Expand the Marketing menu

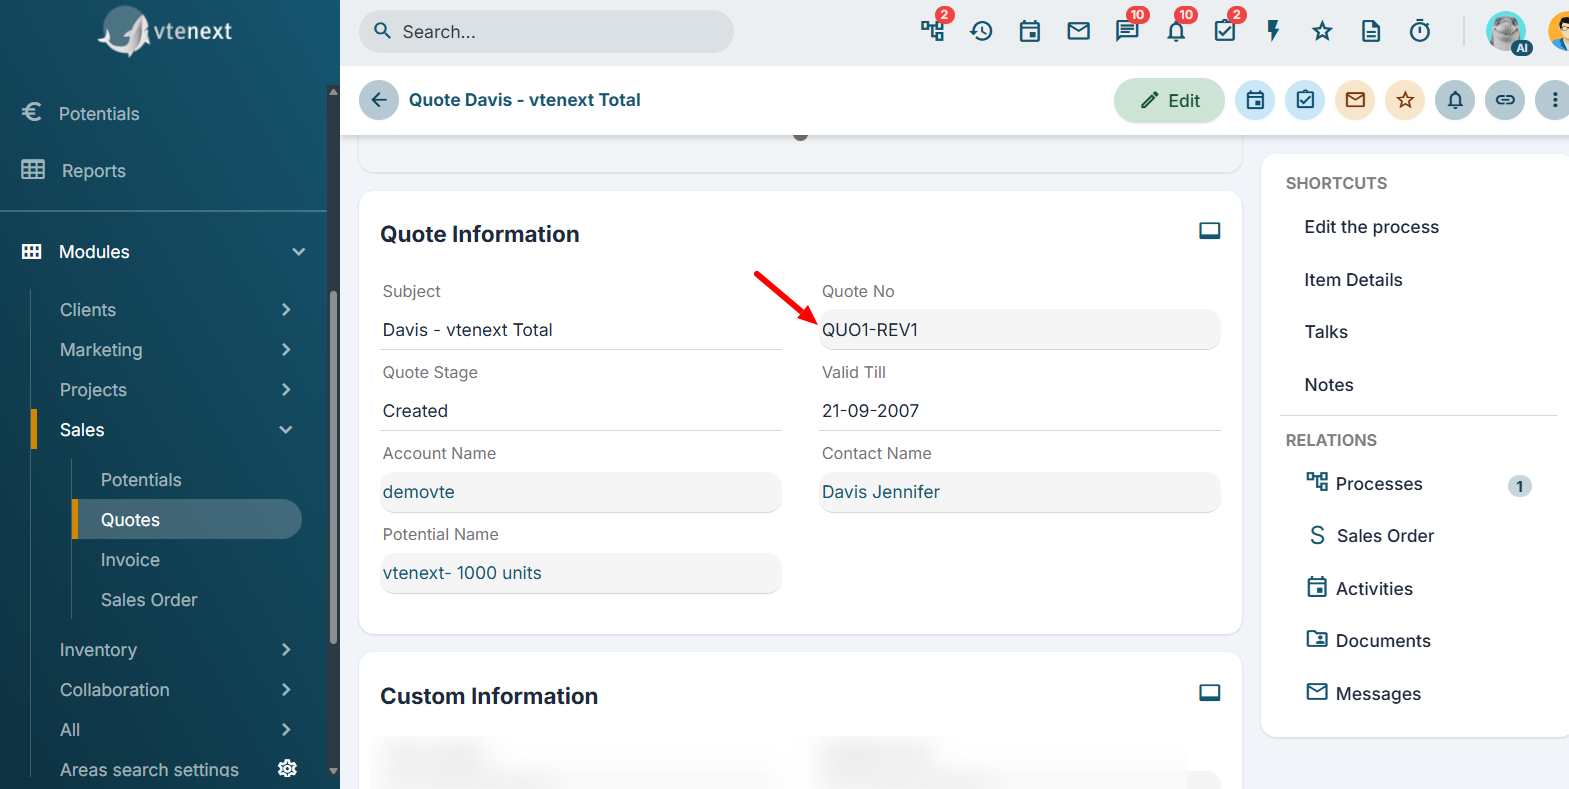click(x=176, y=350)
